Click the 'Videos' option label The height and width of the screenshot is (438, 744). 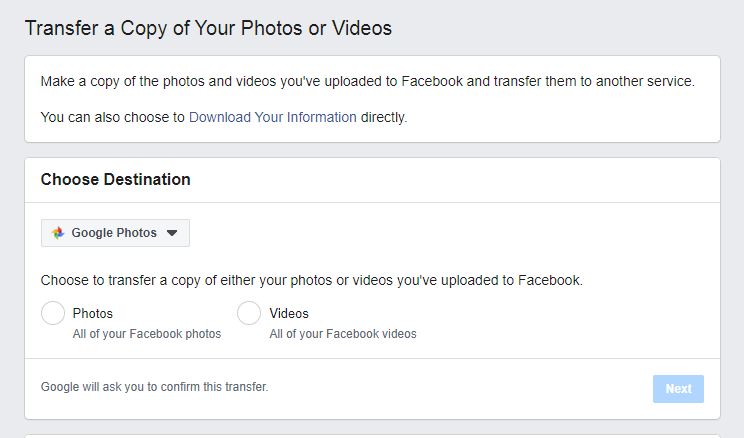tap(289, 313)
